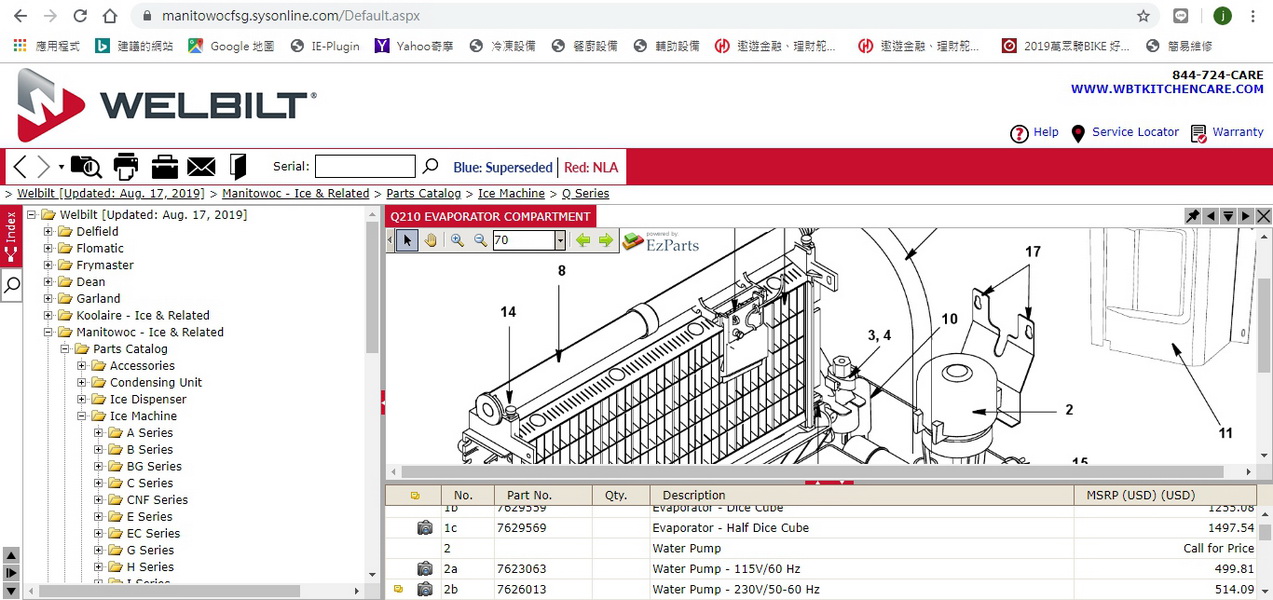Bookmark page with Chrome star icon
Screen dimensions: 1273x600
(x=1143, y=16)
